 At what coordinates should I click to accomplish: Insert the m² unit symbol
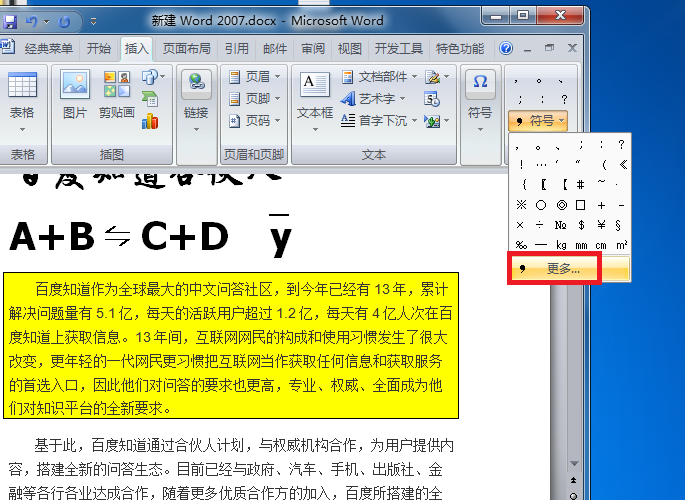pos(622,245)
